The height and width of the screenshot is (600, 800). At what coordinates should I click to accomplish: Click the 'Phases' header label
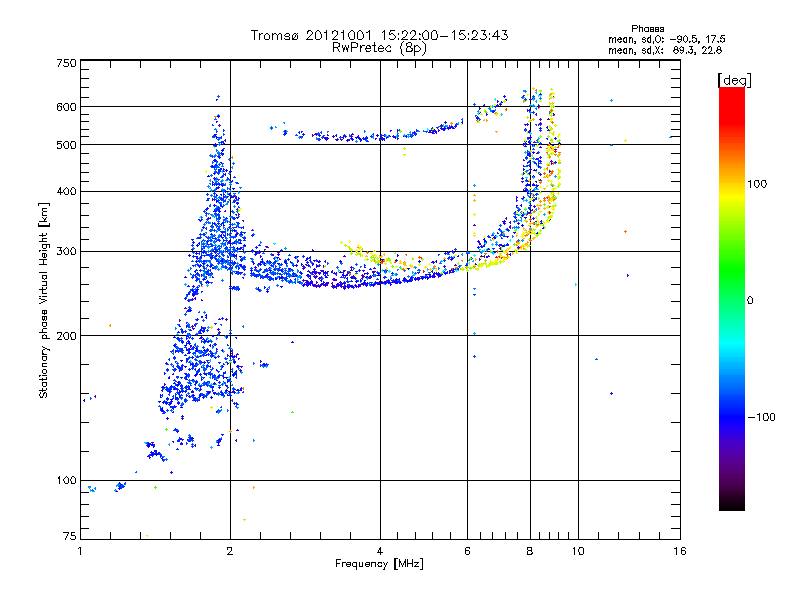[647, 29]
